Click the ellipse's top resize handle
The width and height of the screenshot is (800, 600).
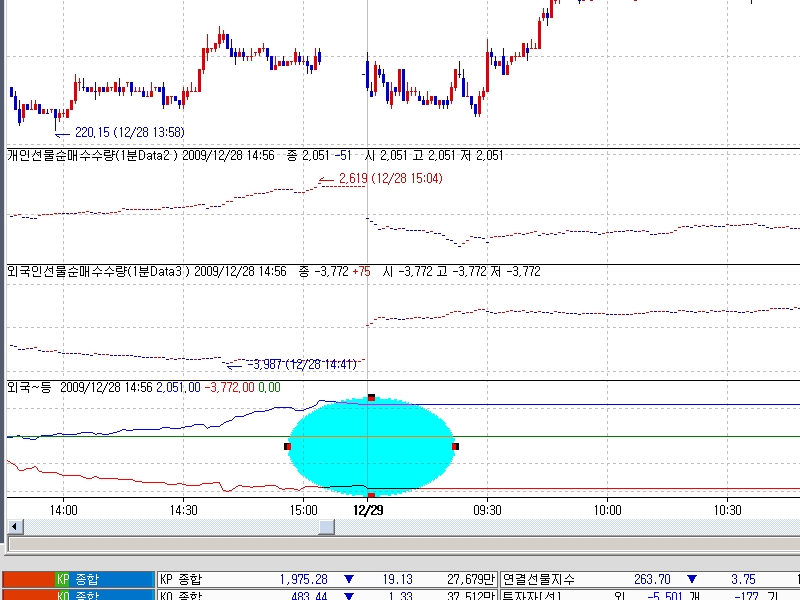(x=371, y=398)
